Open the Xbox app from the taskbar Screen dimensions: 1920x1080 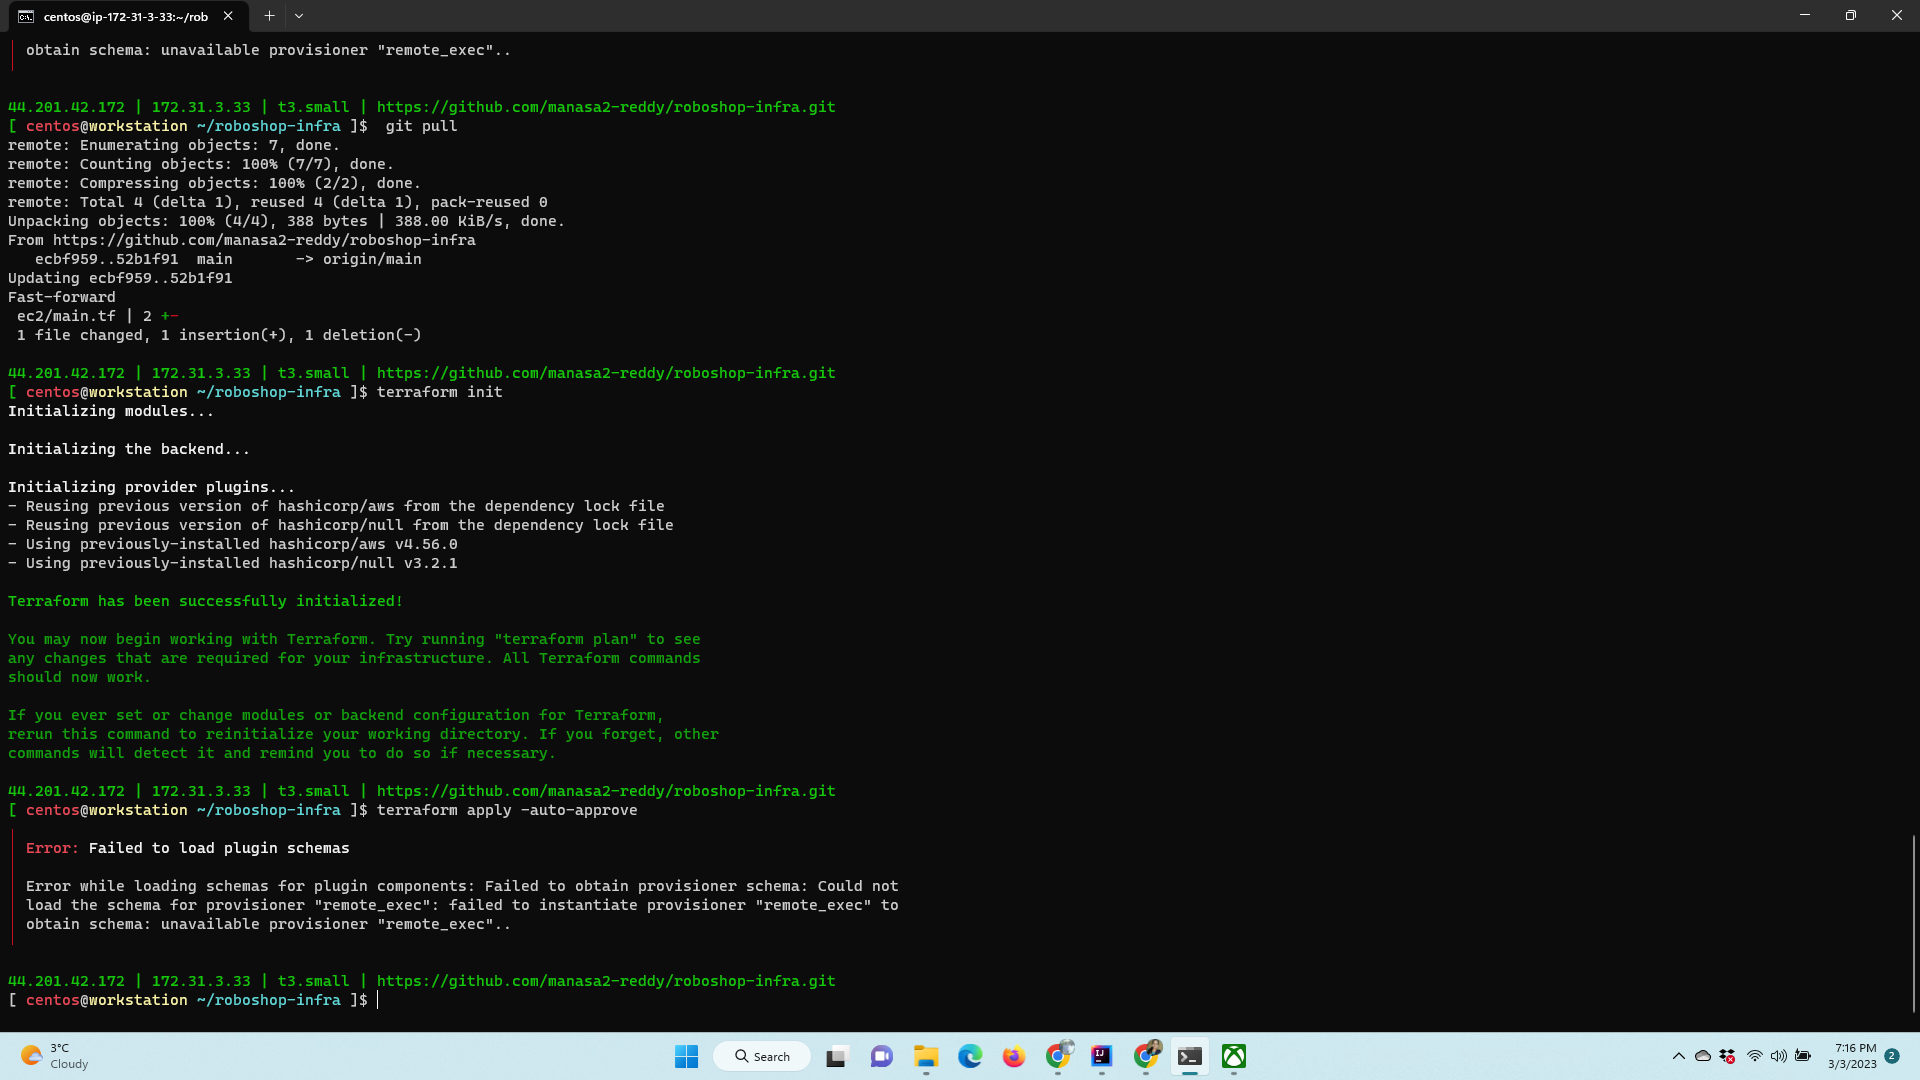(x=1234, y=1056)
